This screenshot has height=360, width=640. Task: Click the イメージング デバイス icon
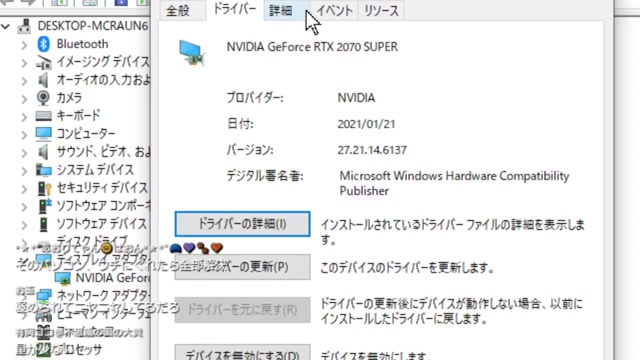pyautogui.click(x=43, y=62)
